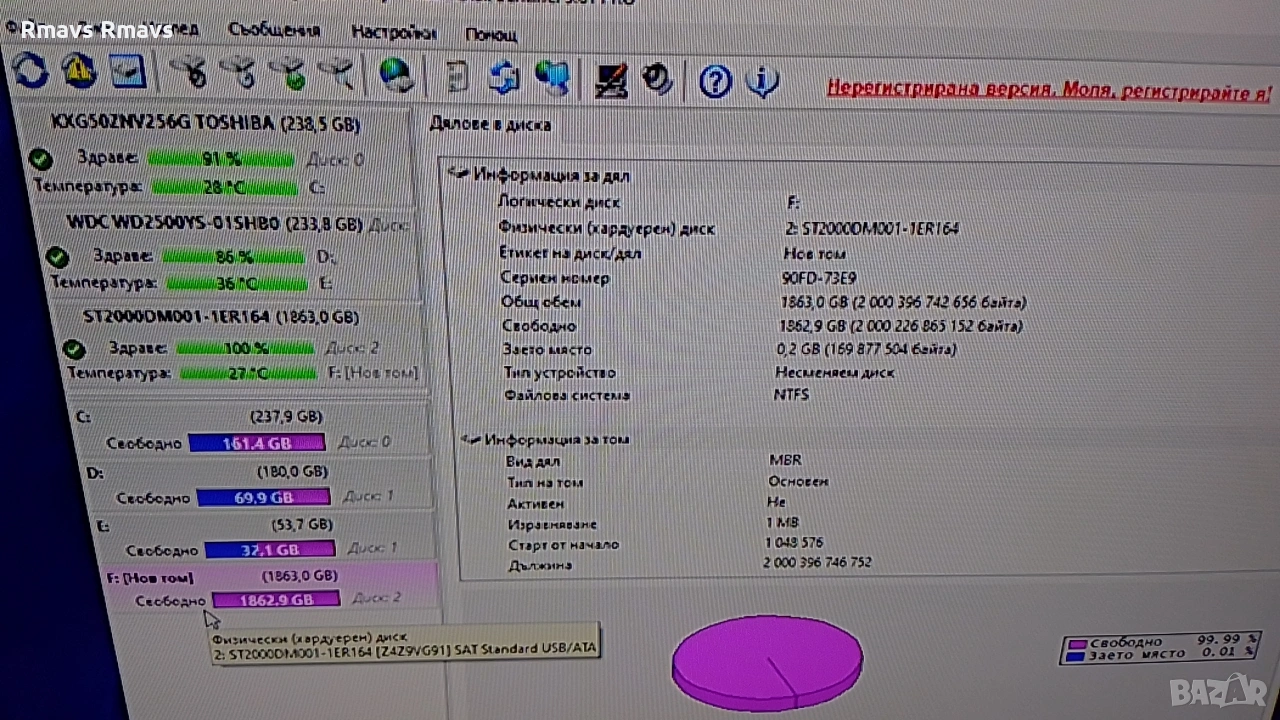Click the 69.9 GB free space bar
Viewport: 1280px width, 720px height.
[x=263, y=497]
